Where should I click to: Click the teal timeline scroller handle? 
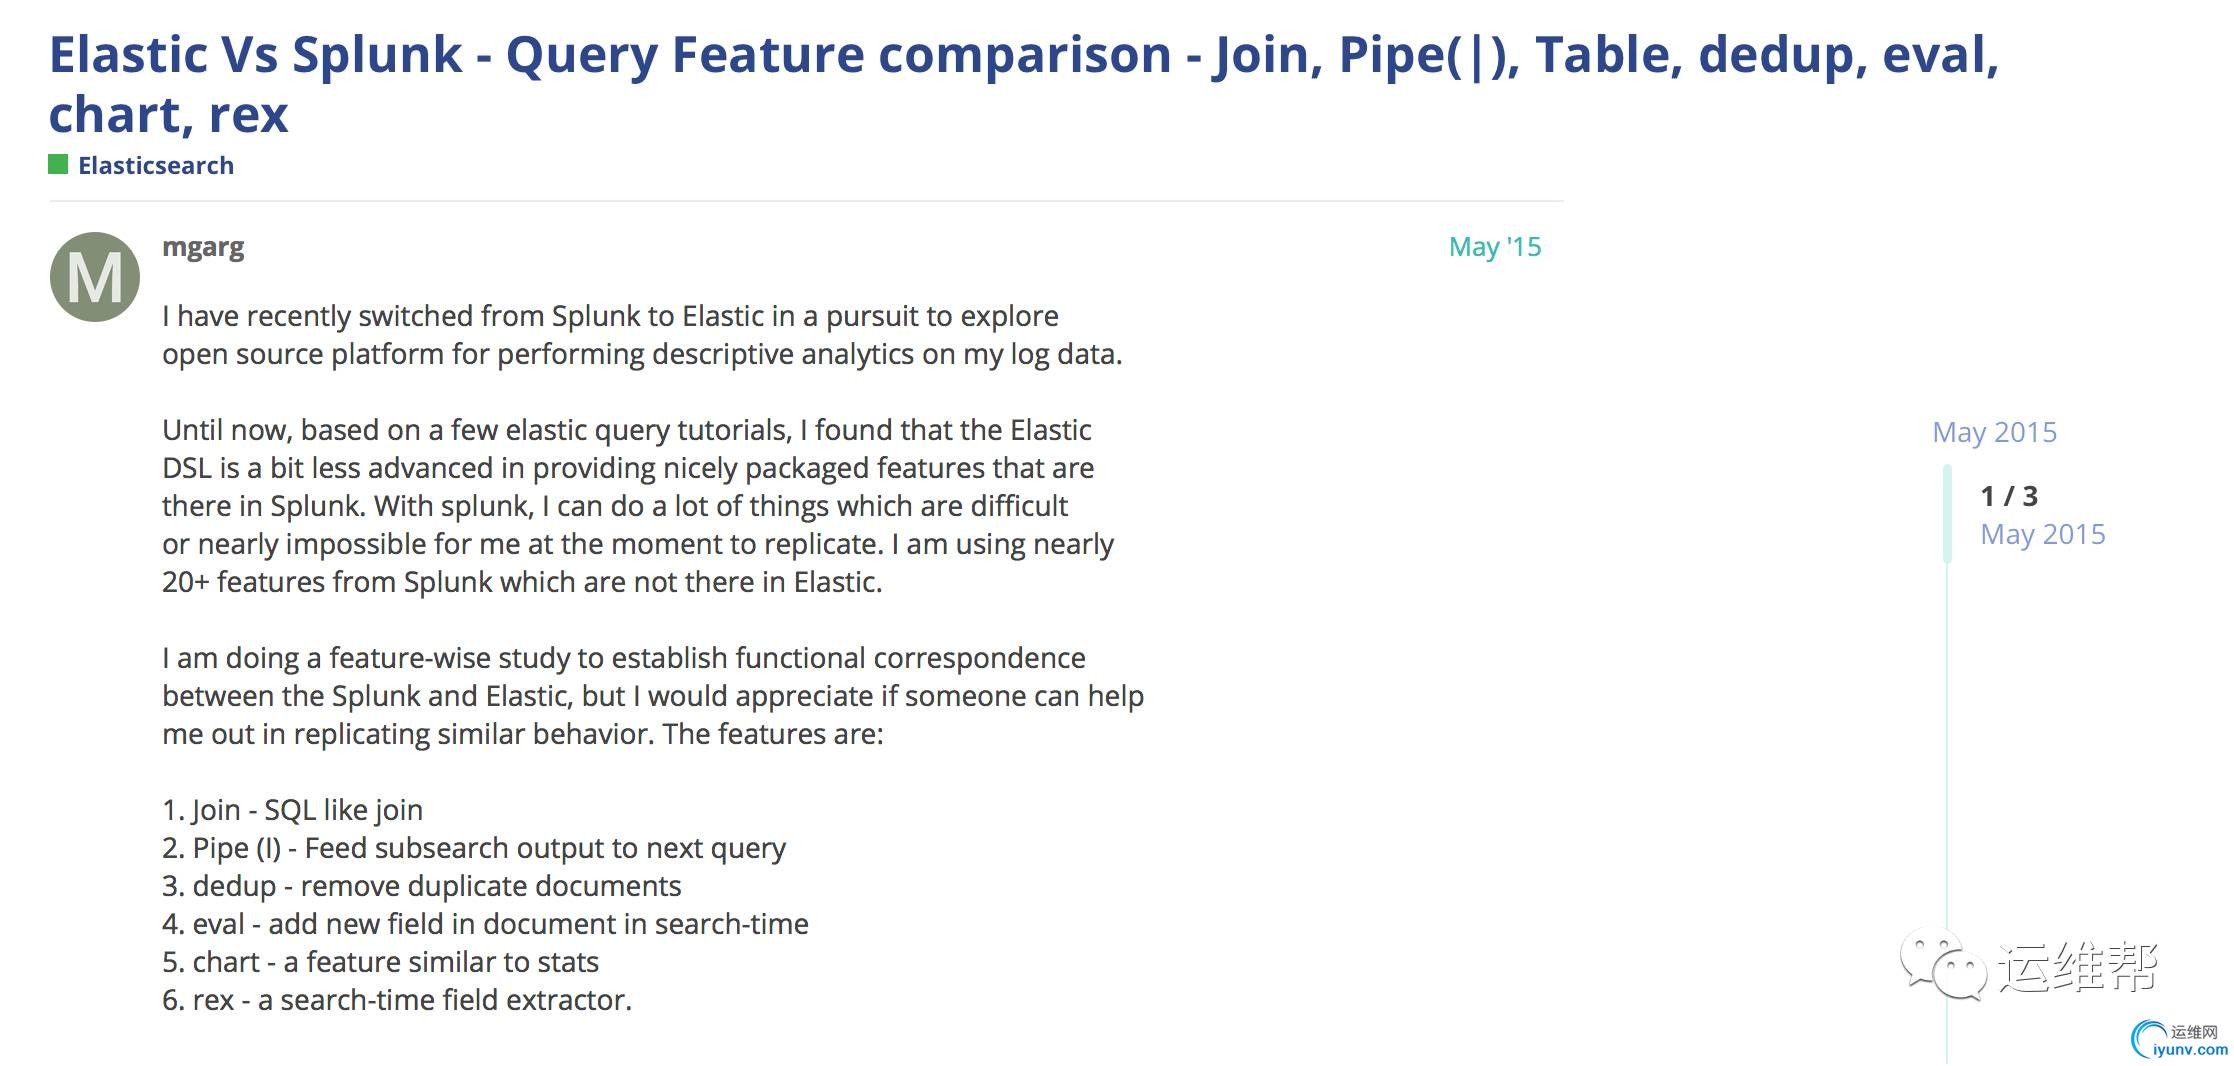tap(1947, 513)
